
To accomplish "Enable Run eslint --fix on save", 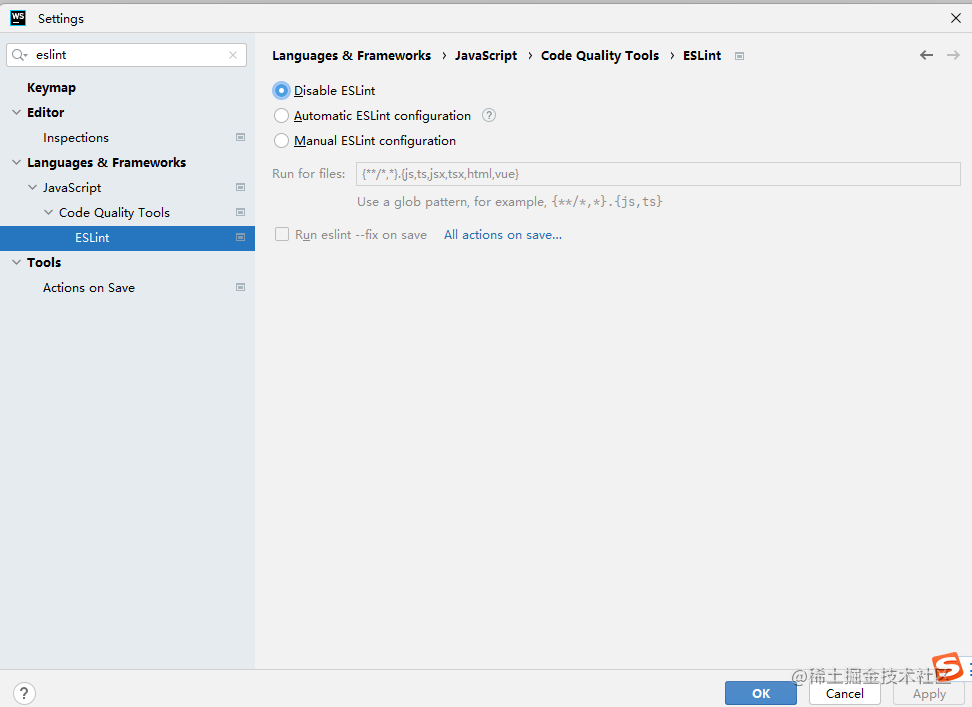I will tap(281, 233).
